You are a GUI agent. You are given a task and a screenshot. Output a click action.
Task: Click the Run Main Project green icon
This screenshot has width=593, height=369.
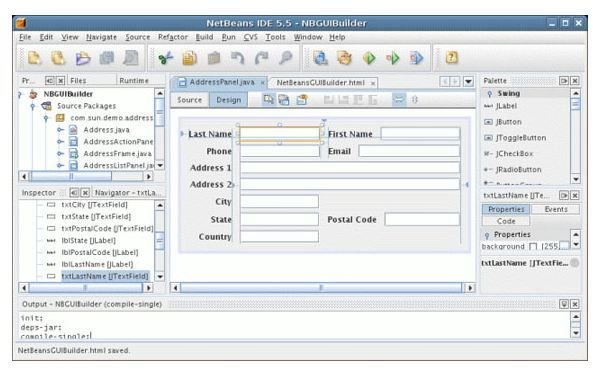coord(369,58)
